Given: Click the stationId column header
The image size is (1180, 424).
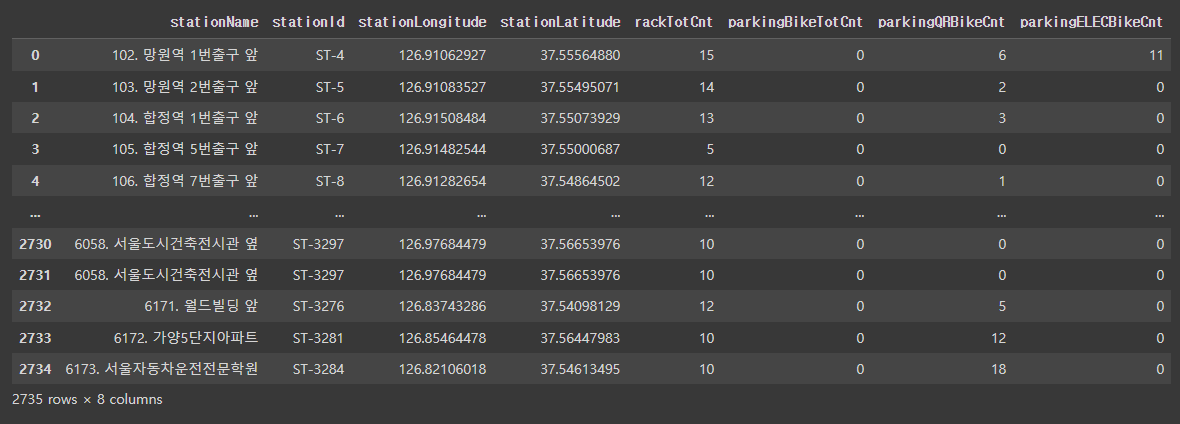Looking at the screenshot, I should [308, 23].
